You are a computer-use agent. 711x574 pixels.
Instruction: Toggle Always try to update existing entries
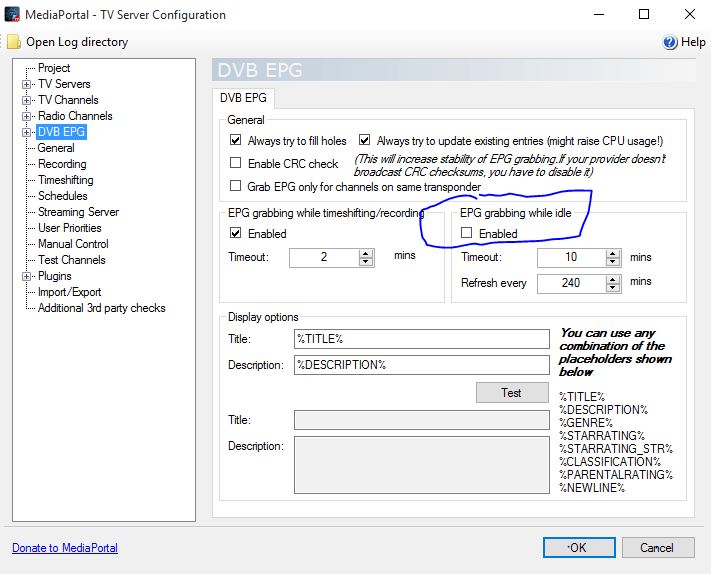[x=365, y=140]
